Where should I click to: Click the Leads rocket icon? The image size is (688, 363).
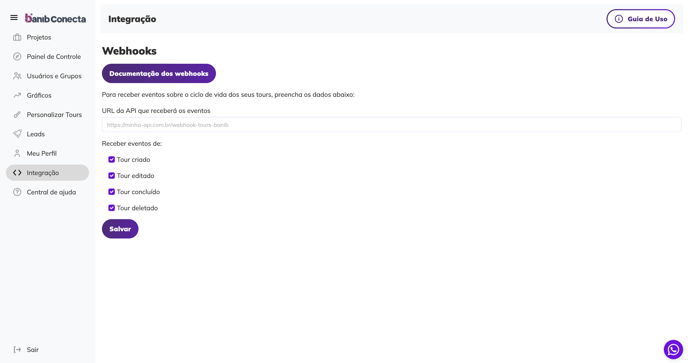point(17,134)
